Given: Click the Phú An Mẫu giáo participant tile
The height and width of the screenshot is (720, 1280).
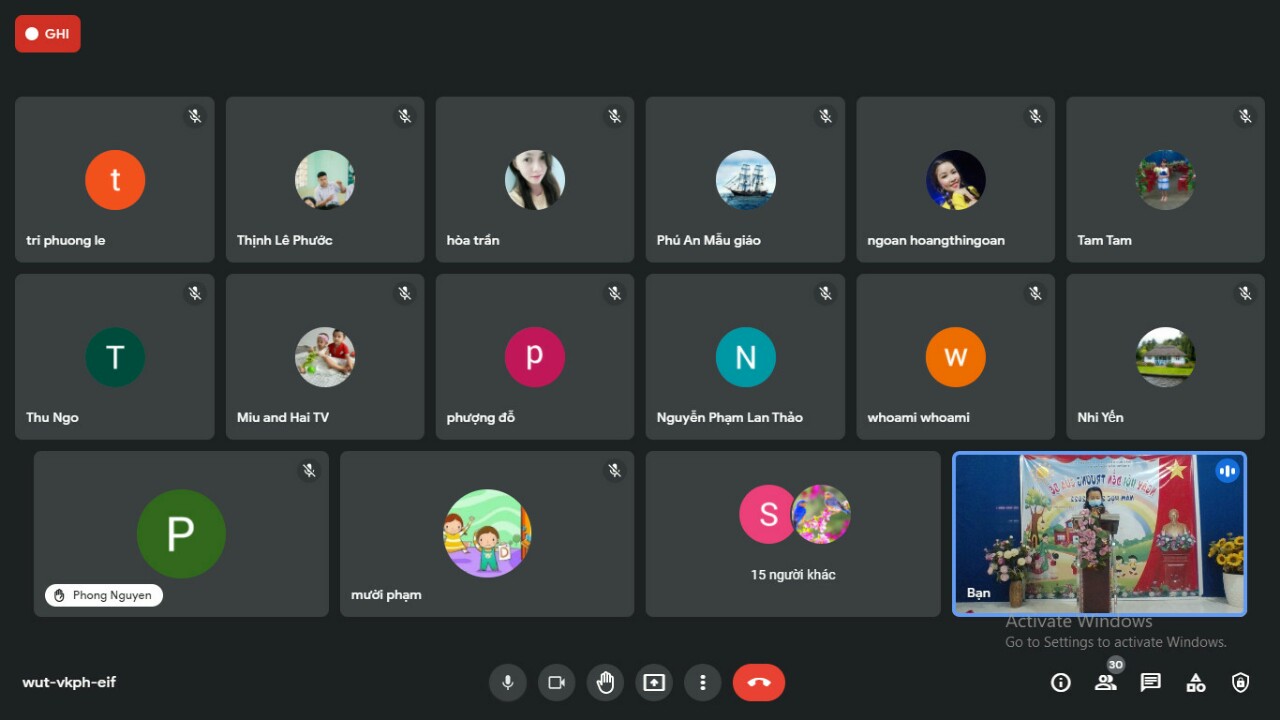Looking at the screenshot, I should [745, 180].
